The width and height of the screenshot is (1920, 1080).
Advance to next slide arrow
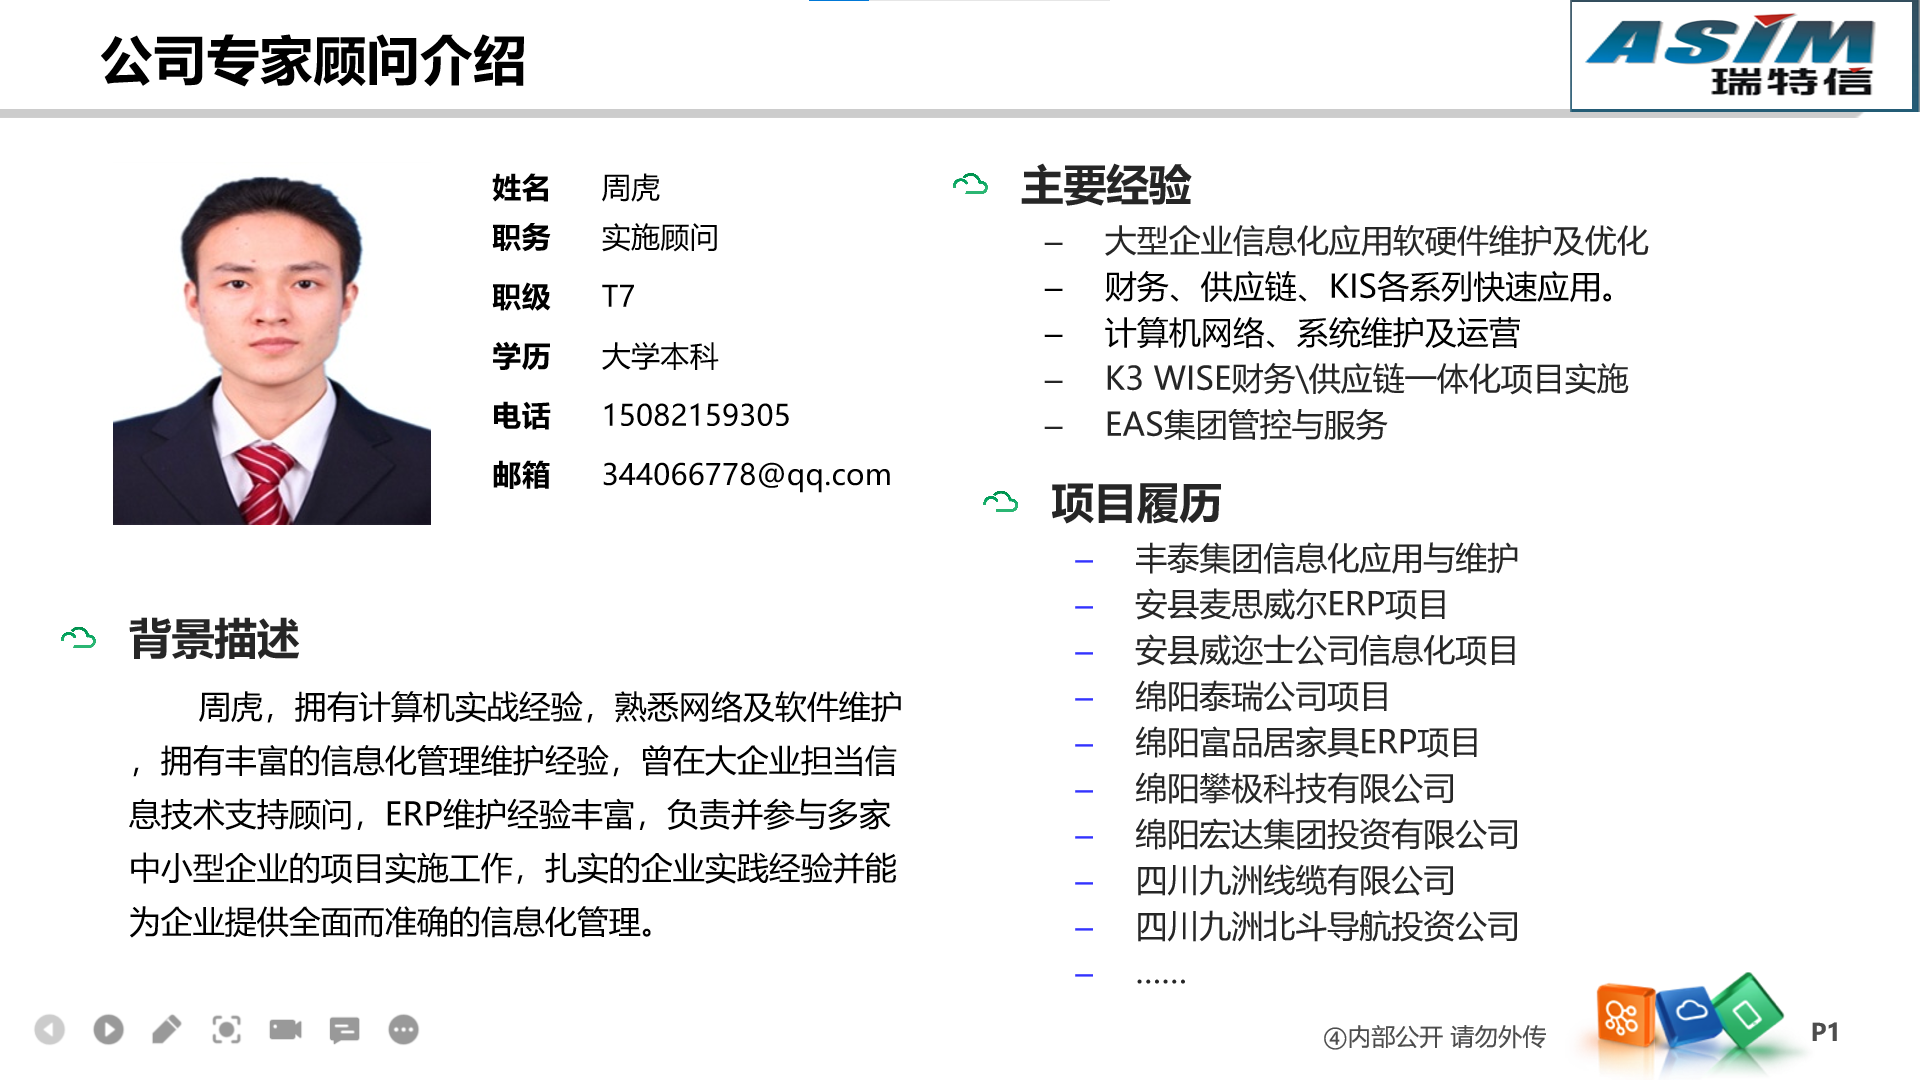click(108, 1029)
